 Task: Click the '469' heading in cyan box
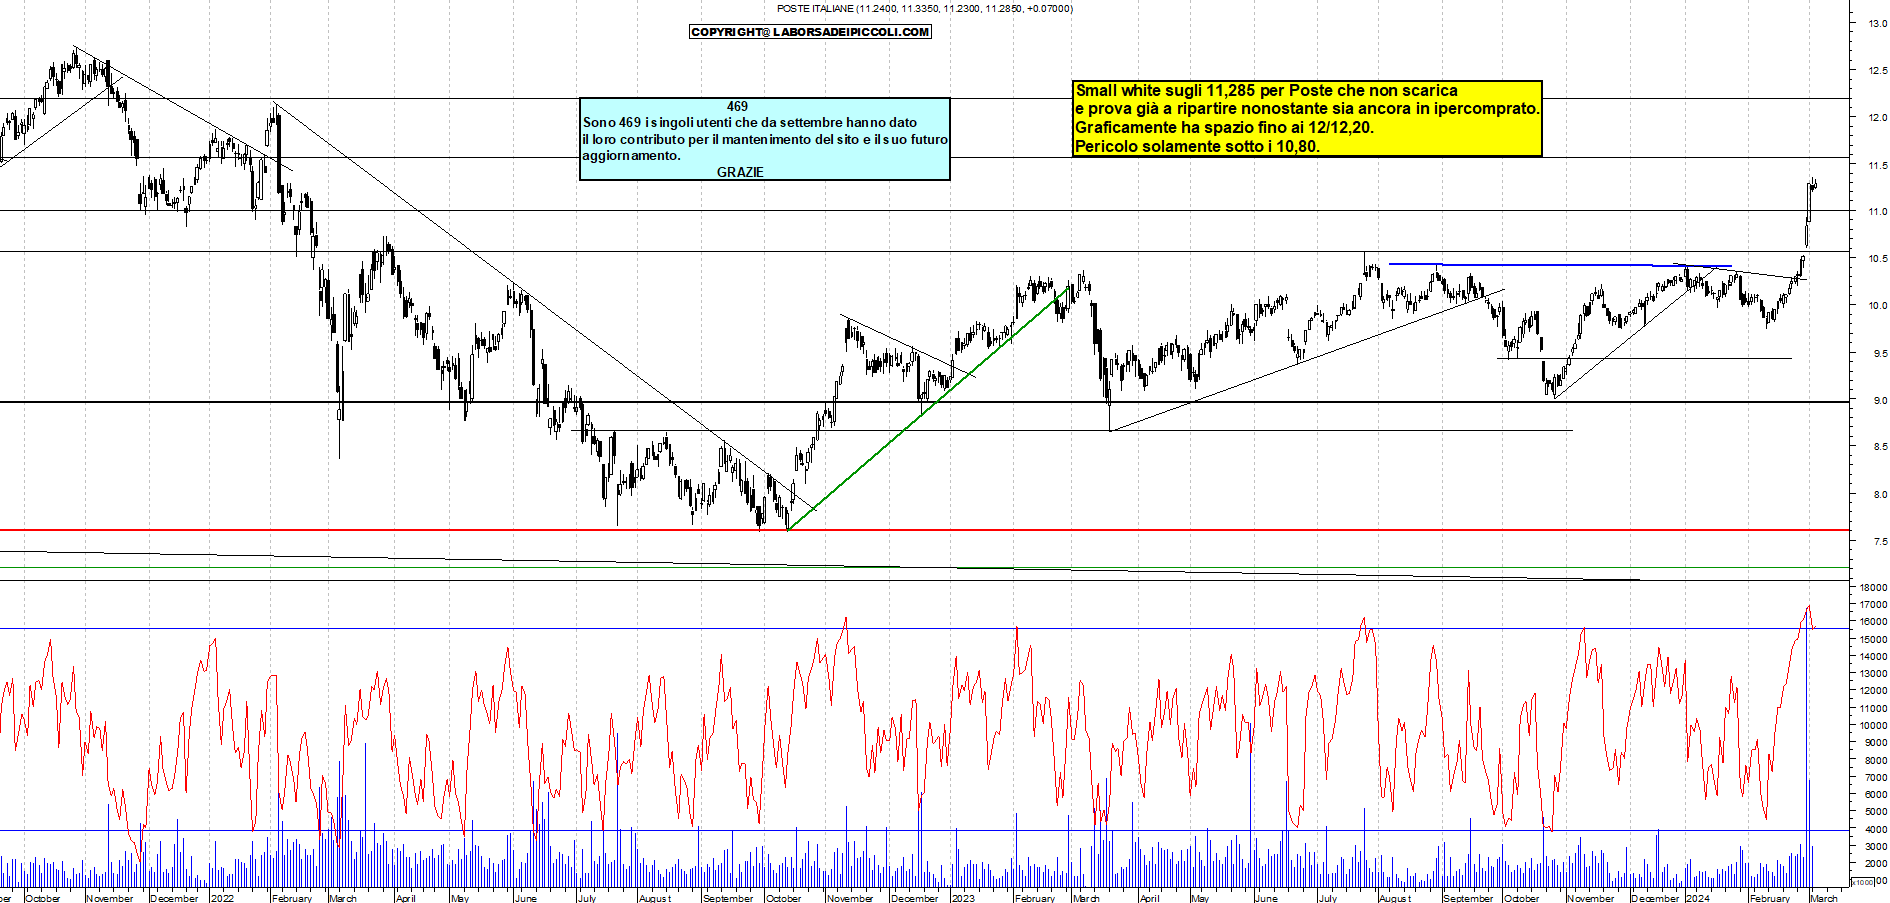(x=737, y=106)
